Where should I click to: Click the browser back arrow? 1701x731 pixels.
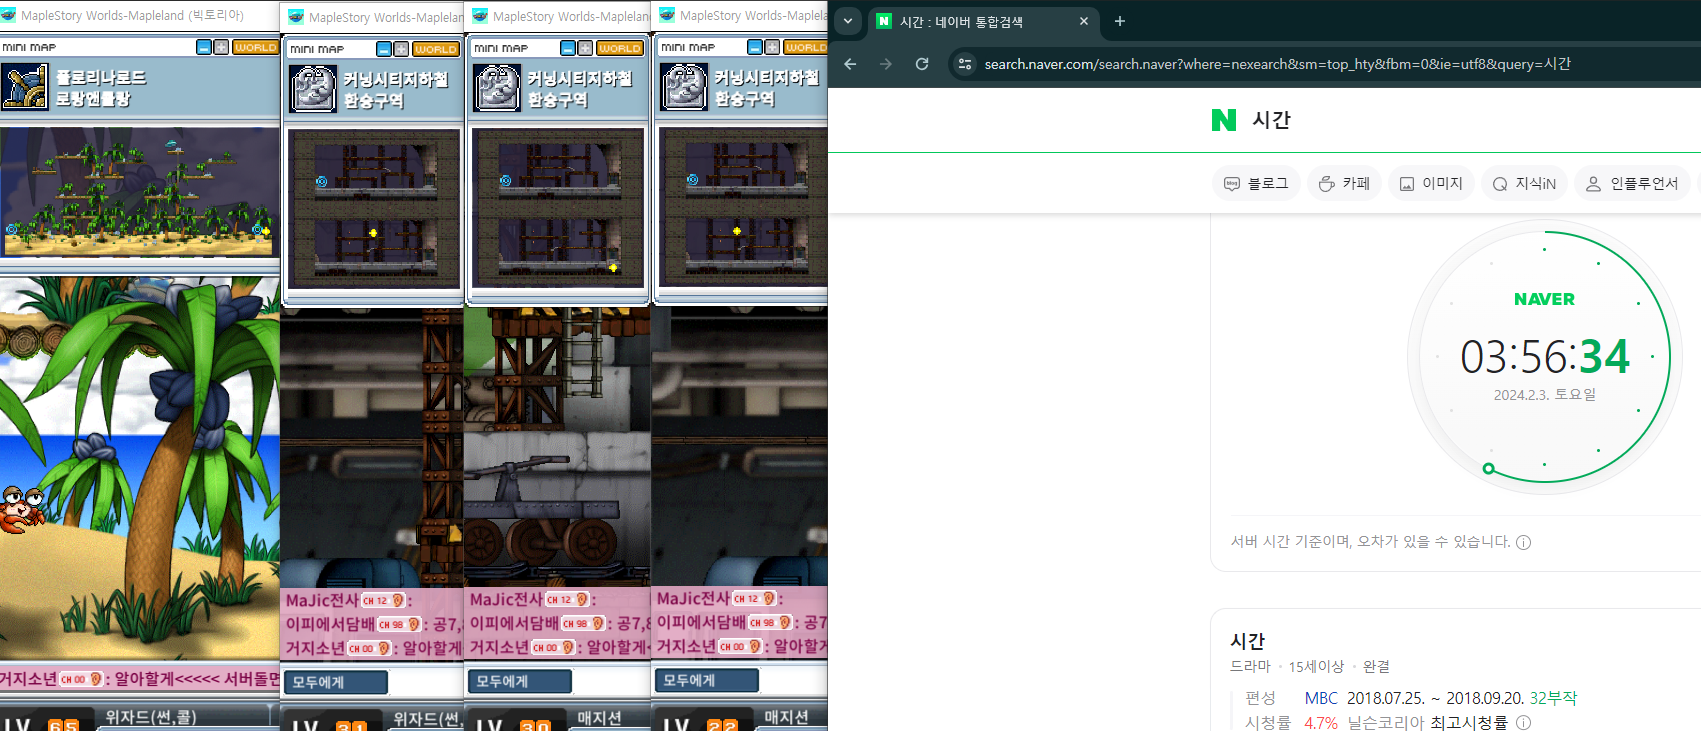pos(850,64)
